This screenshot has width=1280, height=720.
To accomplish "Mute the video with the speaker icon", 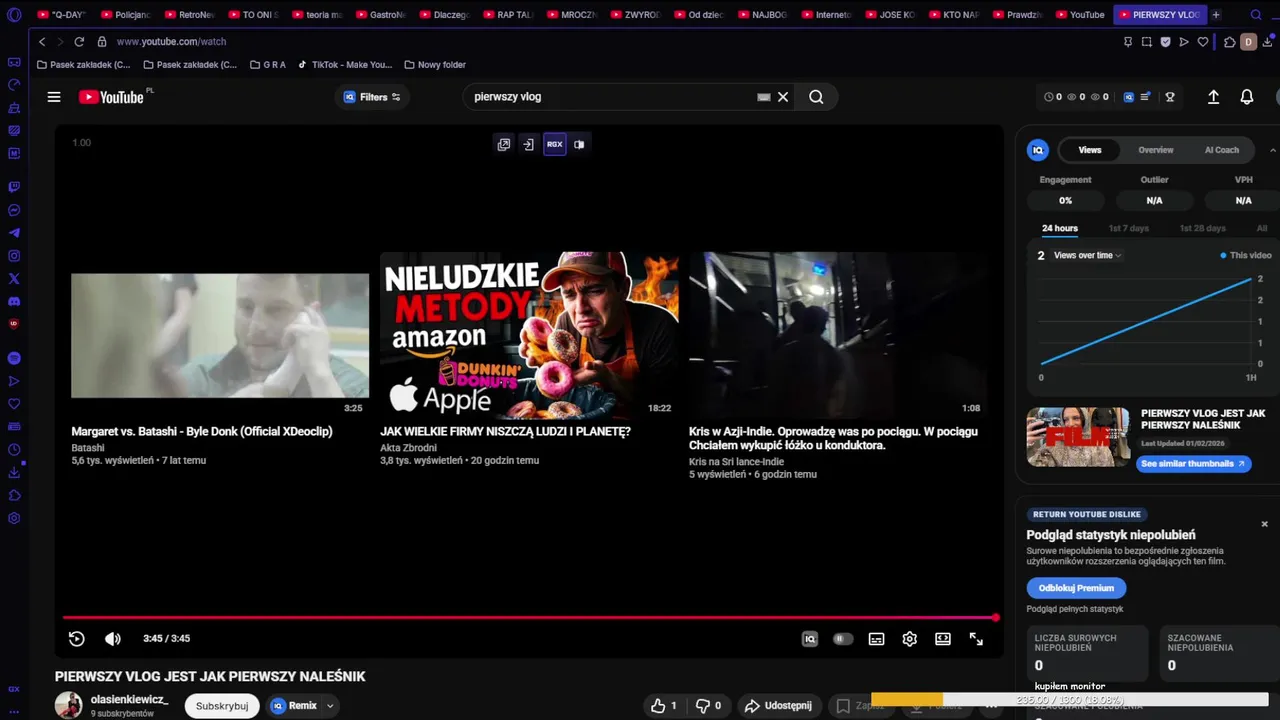I will (113, 639).
